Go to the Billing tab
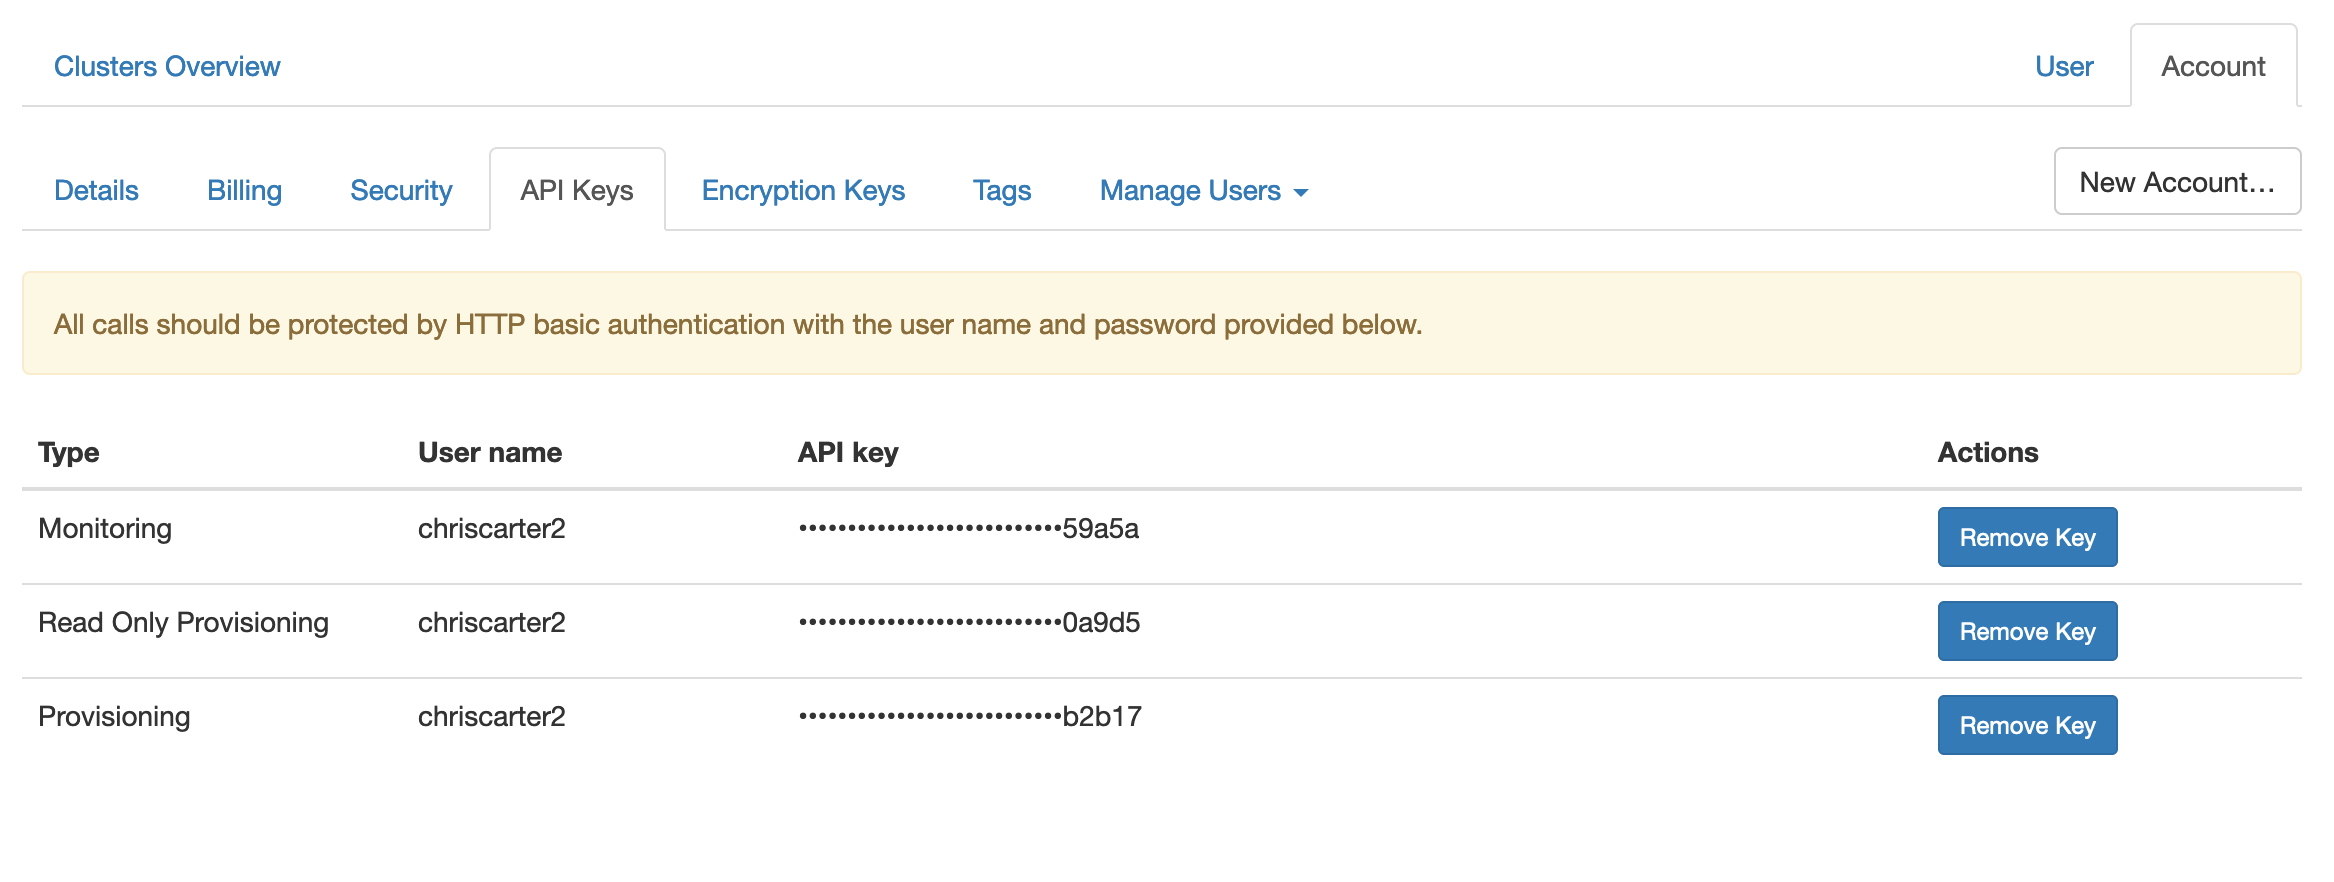2334x882 pixels. coord(244,190)
